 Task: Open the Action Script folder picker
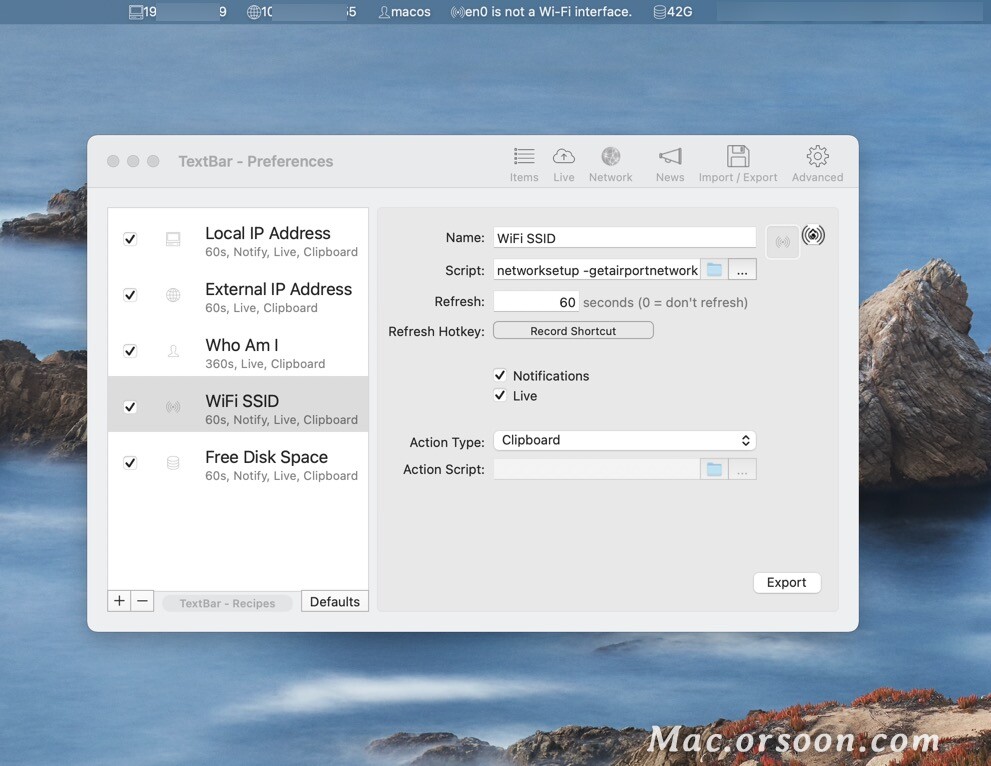point(715,469)
